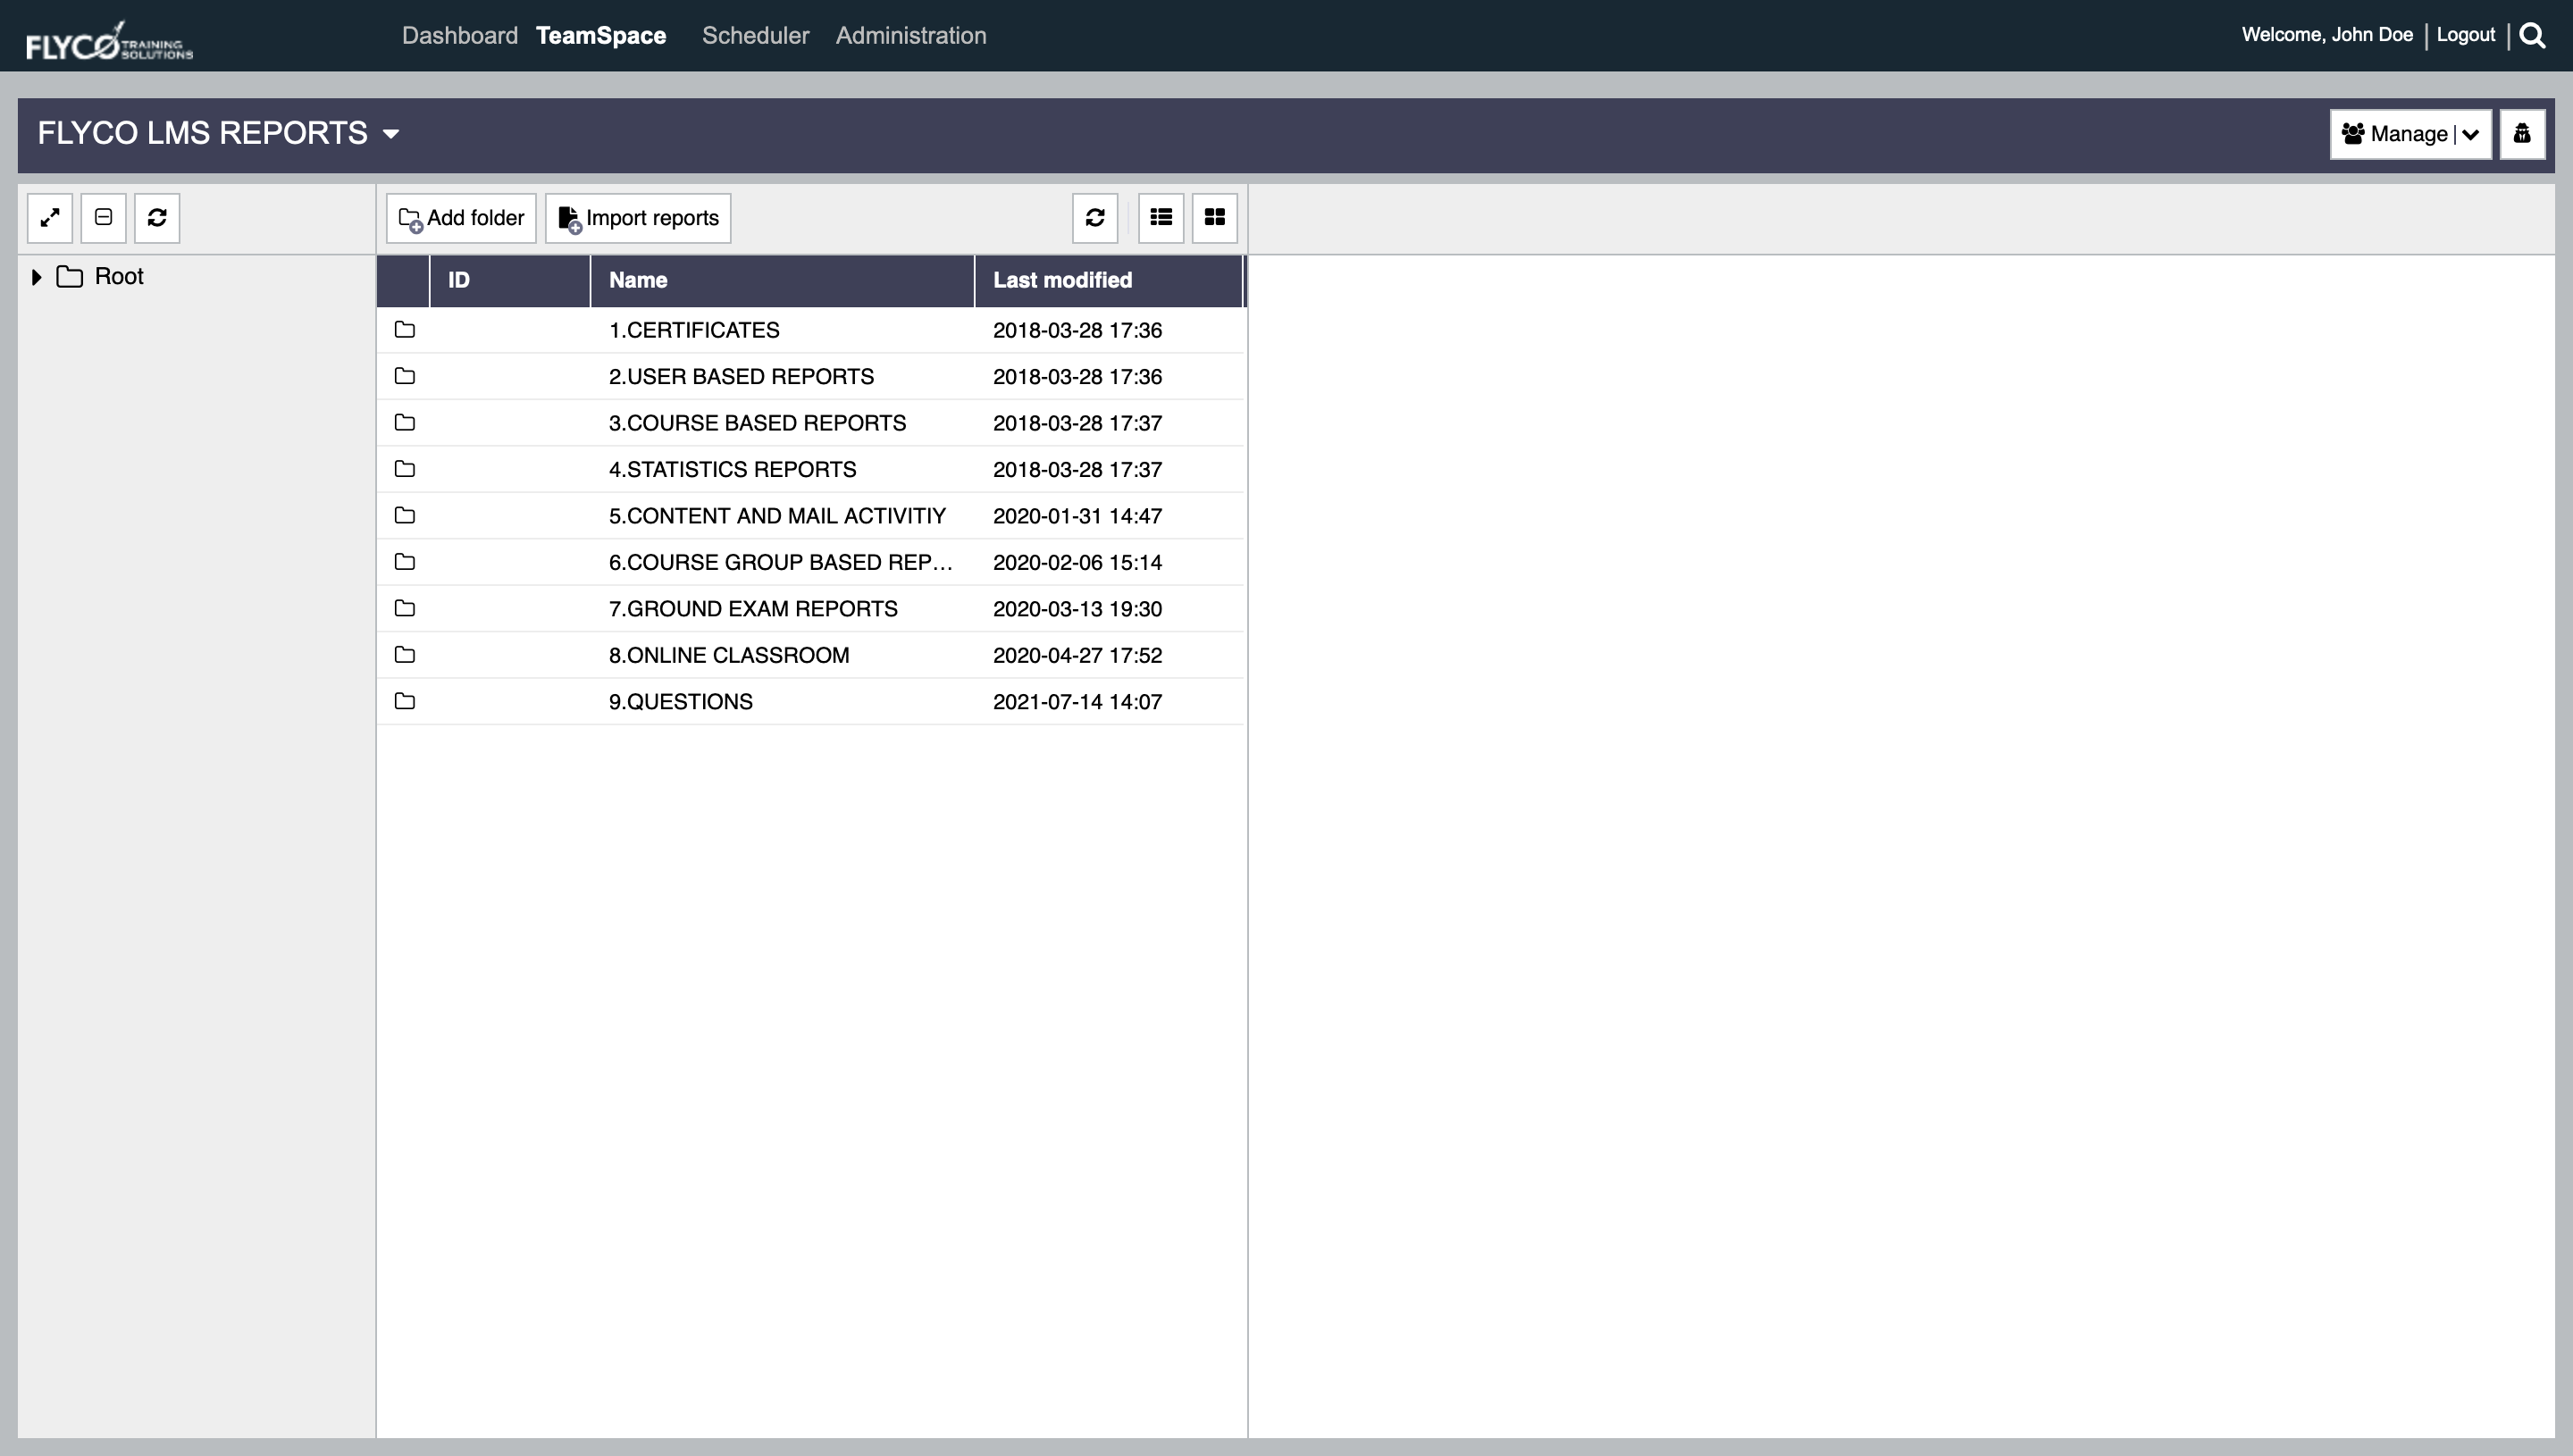2573x1456 pixels.
Task: Select the 2.USER BASED REPORTS folder name
Action: pyautogui.click(x=741, y=376)
